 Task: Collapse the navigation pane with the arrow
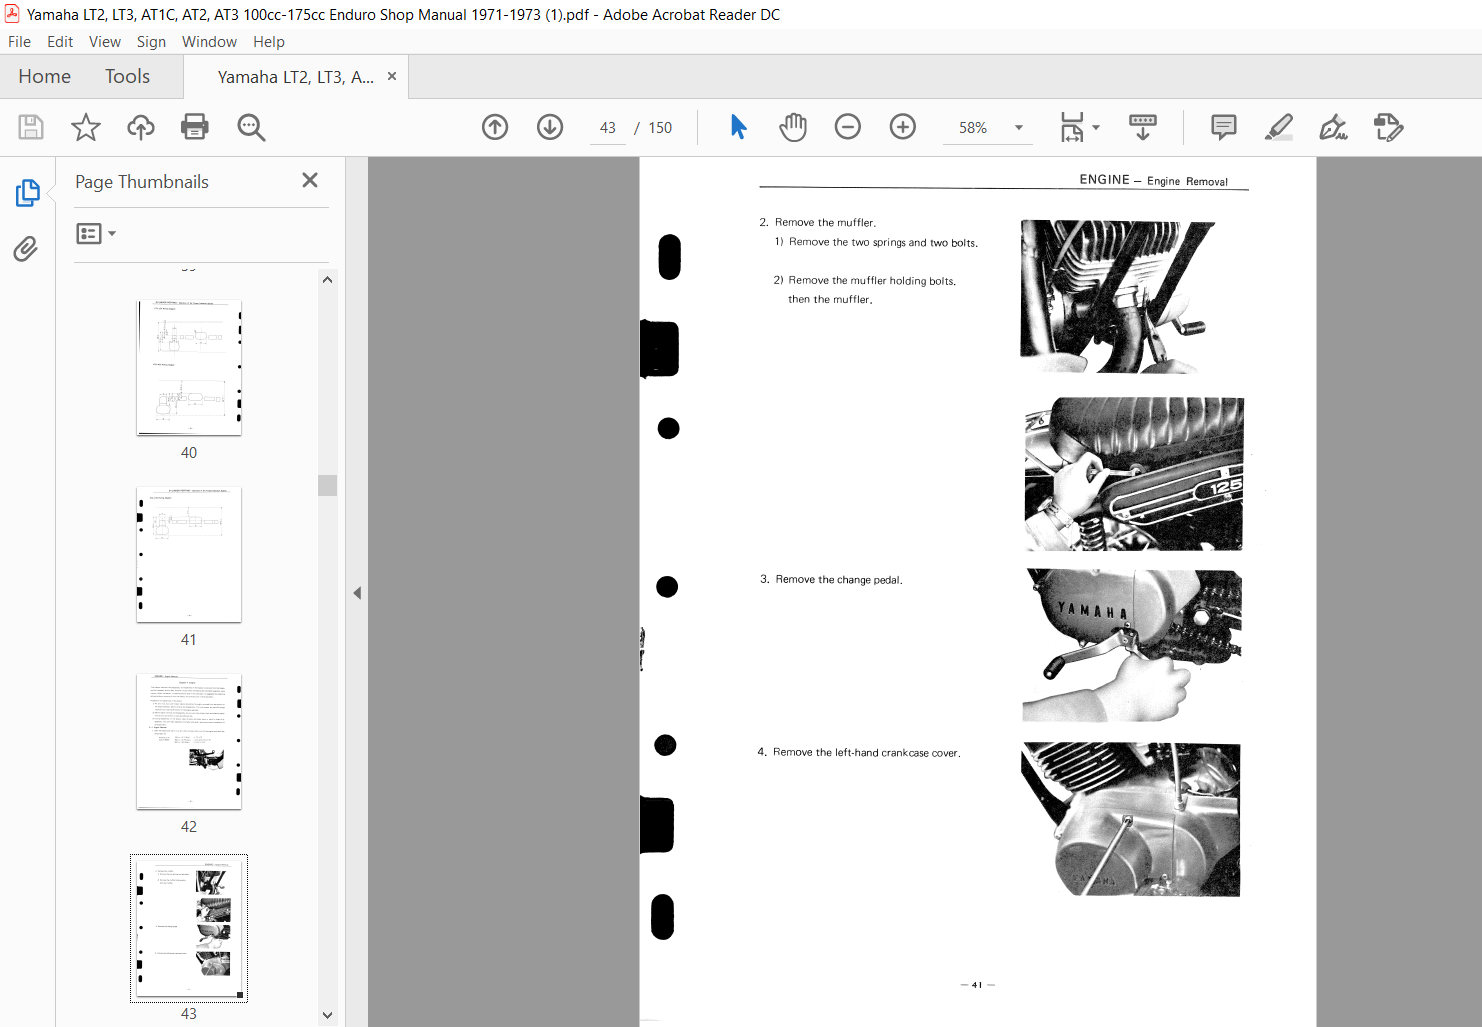(357, 593)
